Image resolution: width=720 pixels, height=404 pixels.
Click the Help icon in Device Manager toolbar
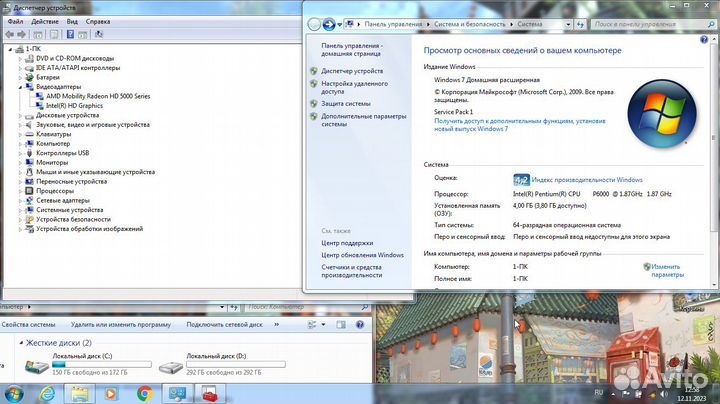(70, 34)
